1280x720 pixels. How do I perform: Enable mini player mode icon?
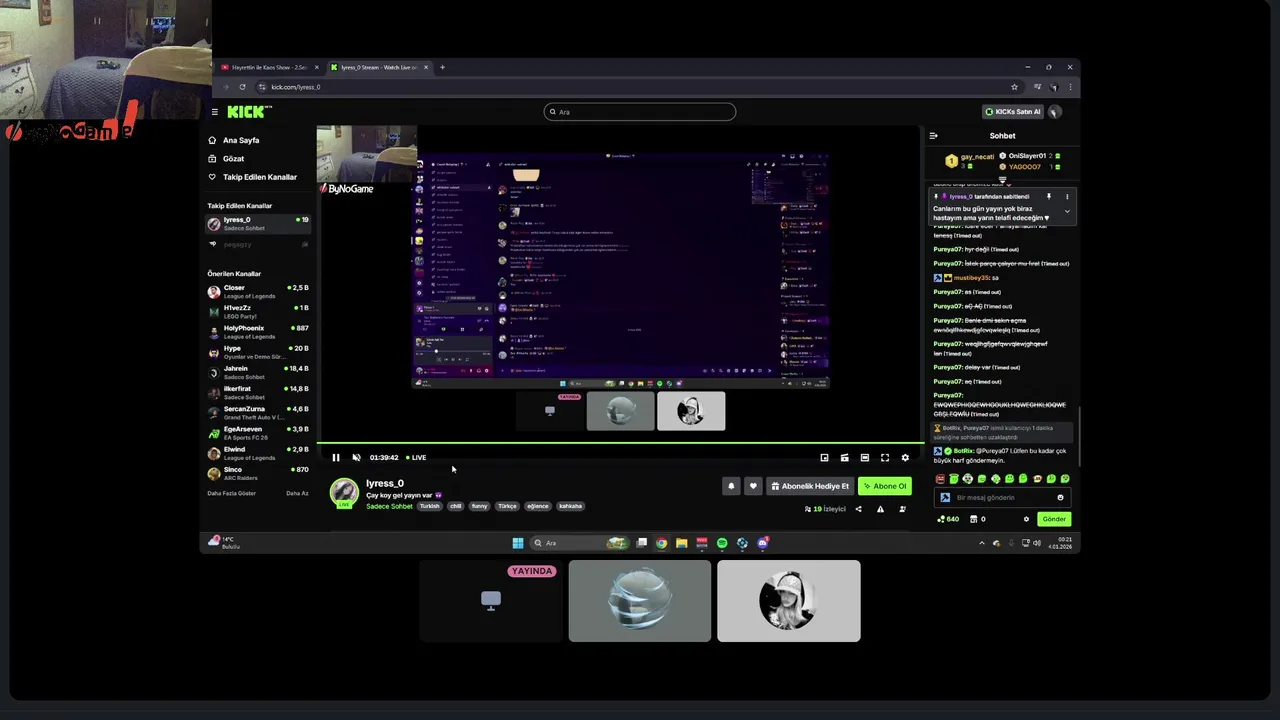coord(824,458)
